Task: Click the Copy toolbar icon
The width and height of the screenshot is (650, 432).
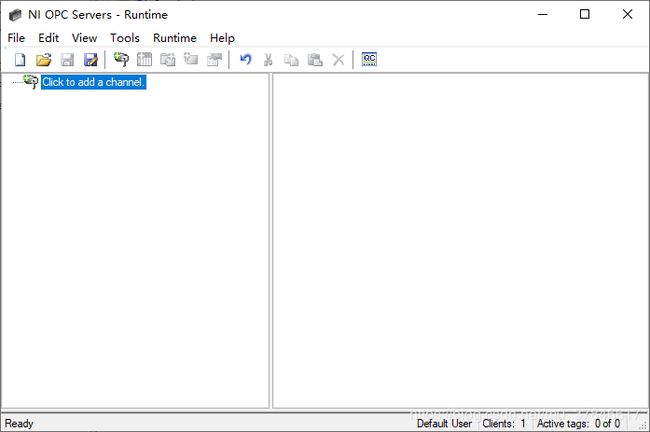Action: tap(291, 60)
